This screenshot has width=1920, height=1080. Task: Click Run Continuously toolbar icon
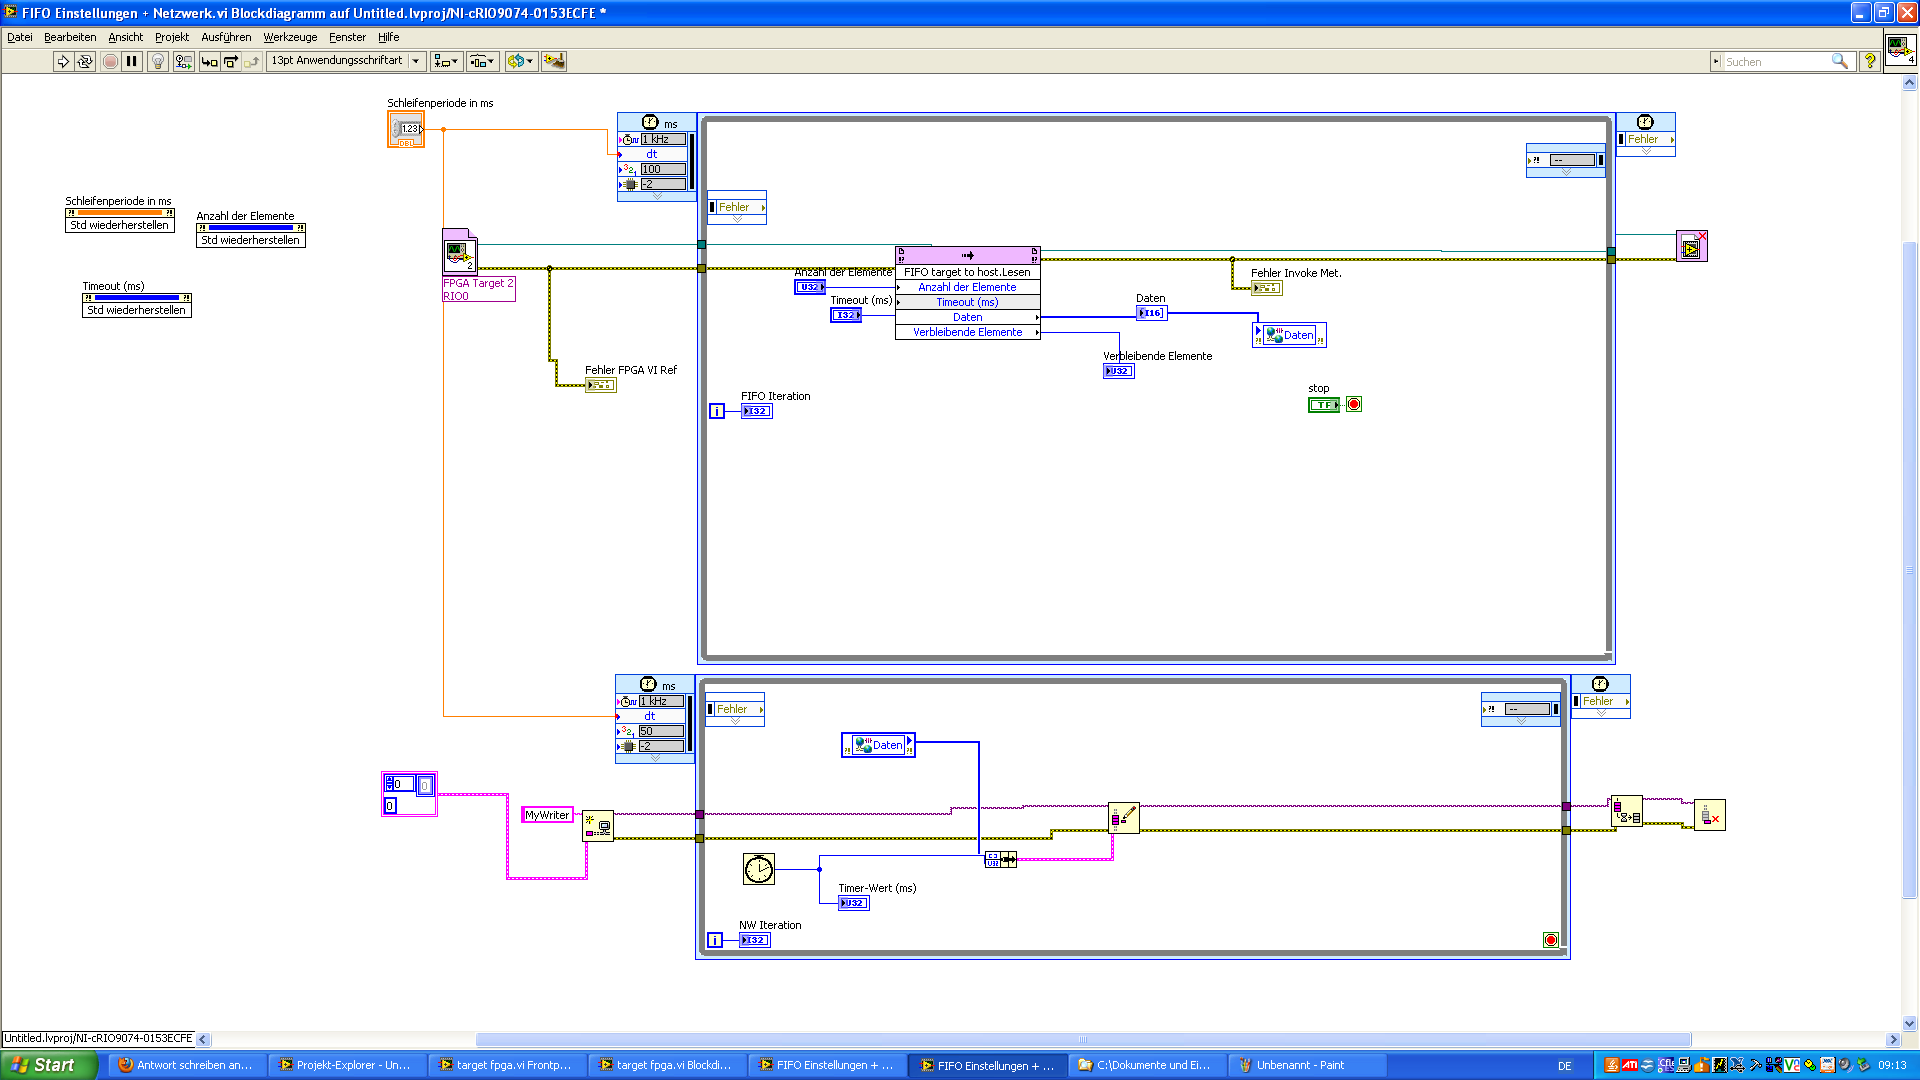[x=85, y=62]
